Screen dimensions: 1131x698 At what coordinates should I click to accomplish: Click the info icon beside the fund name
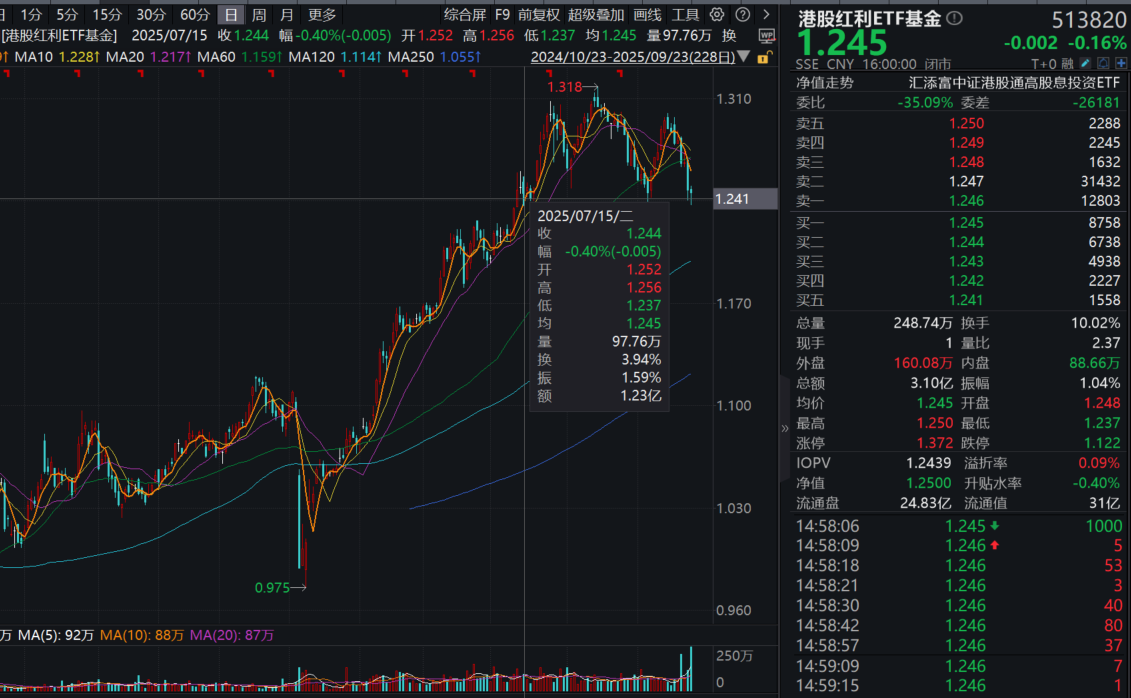[x=955, y=19]
